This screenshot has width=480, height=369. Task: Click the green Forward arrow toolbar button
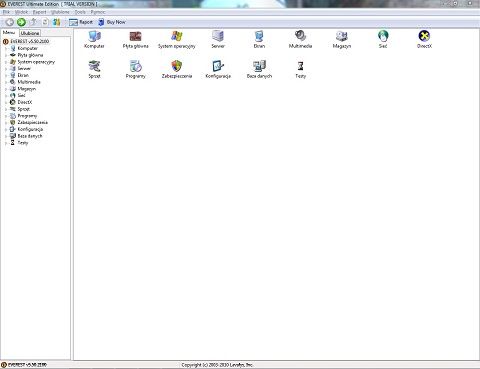[x=21, y=22]
